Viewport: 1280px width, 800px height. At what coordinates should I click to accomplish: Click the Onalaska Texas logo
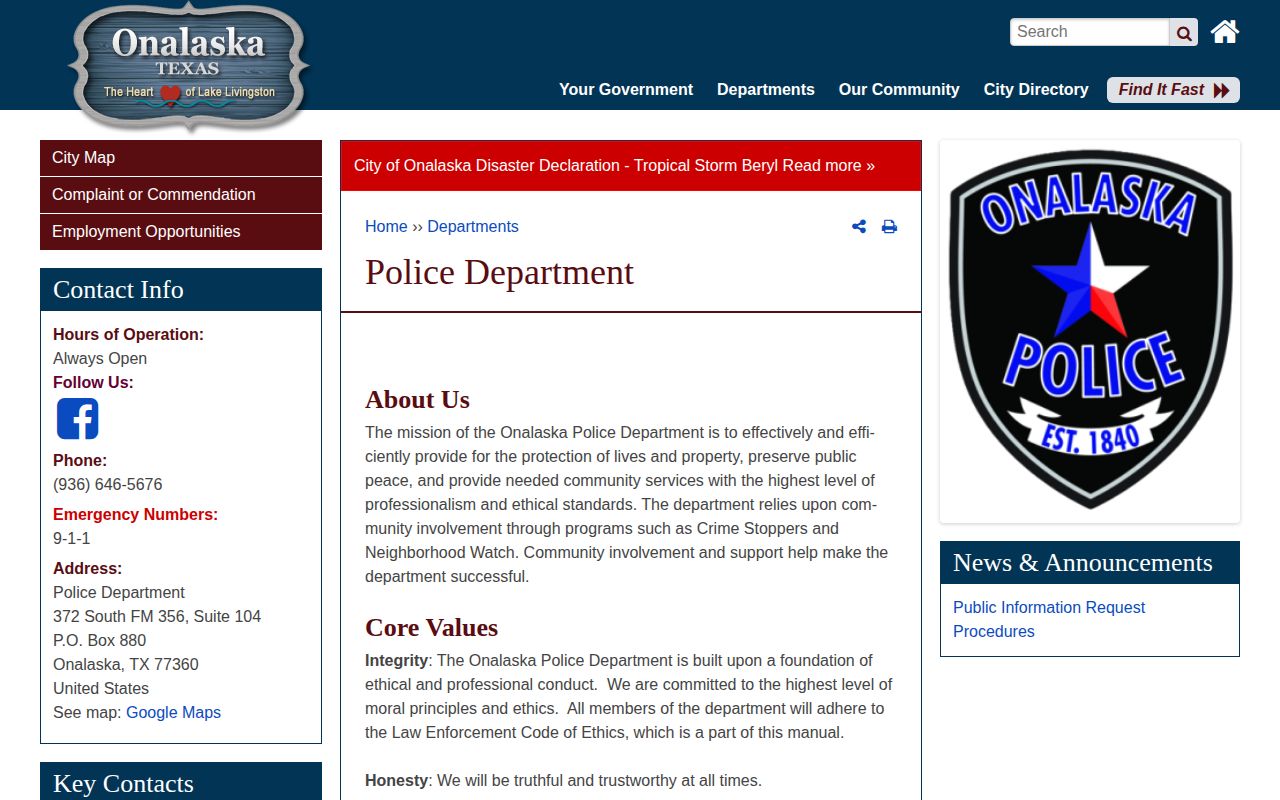pos(189,68)
